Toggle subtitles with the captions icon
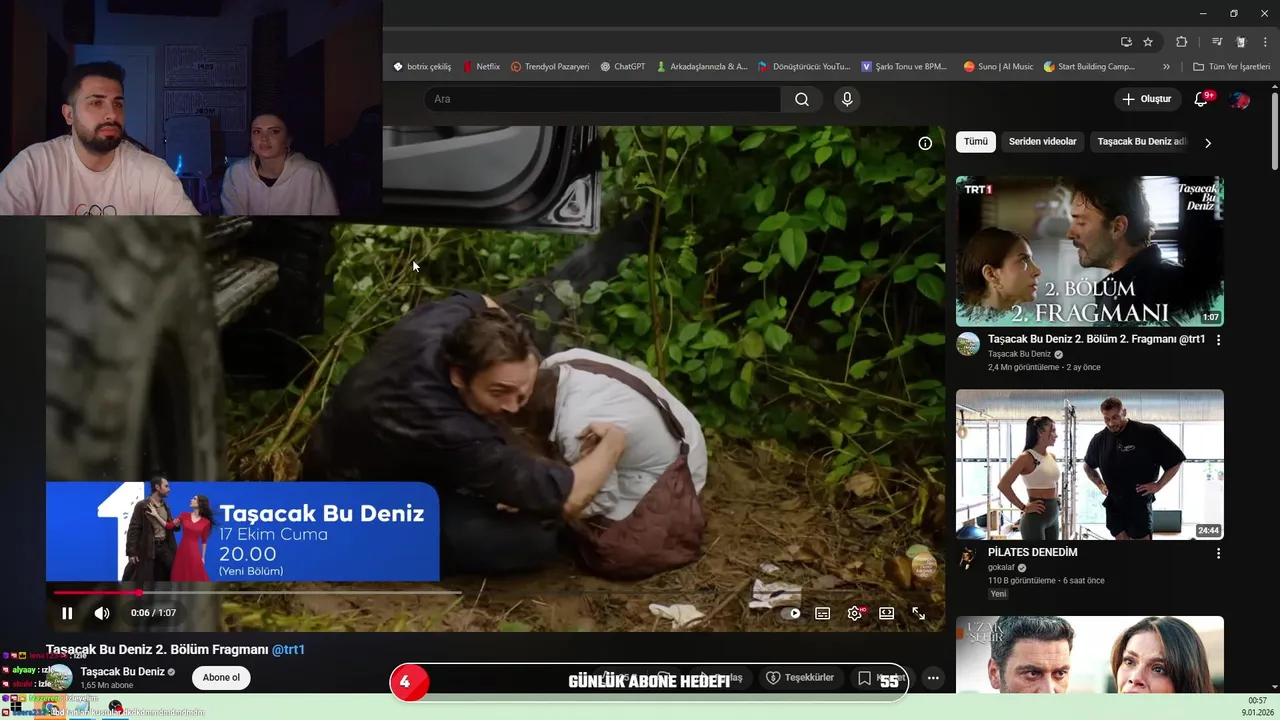The image size is (1280, 720). pos(822,614)
